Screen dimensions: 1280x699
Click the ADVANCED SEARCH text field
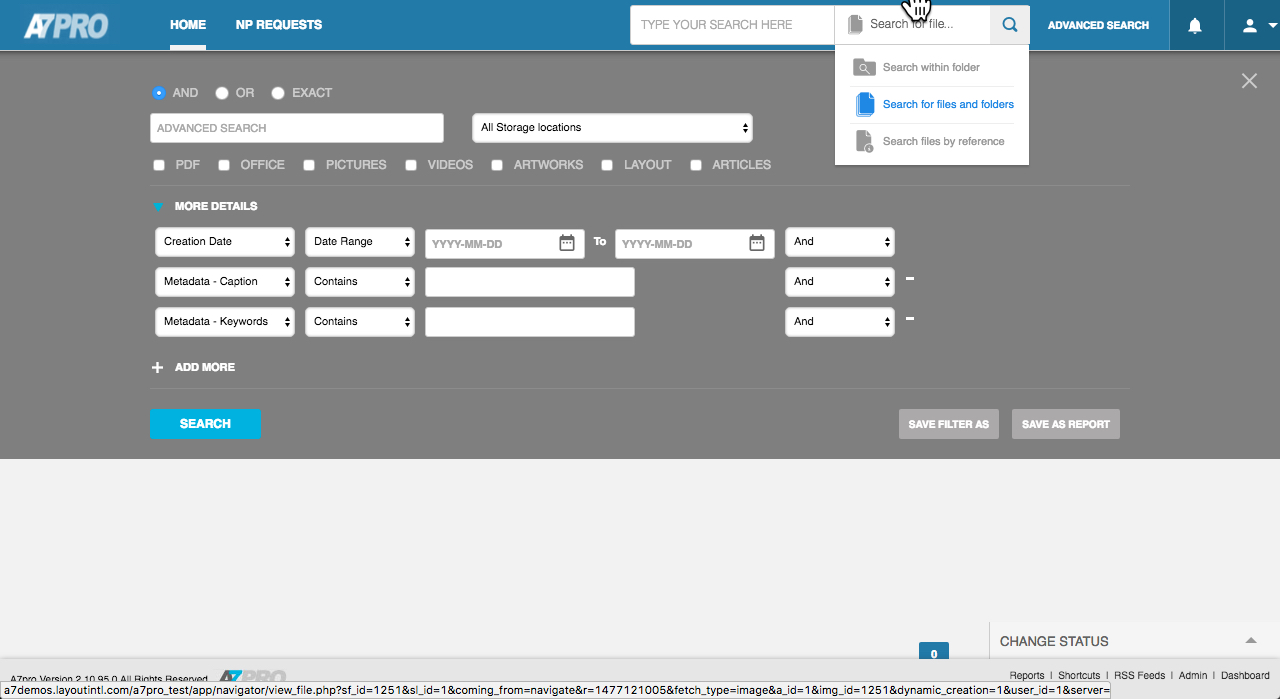point(296,128)
